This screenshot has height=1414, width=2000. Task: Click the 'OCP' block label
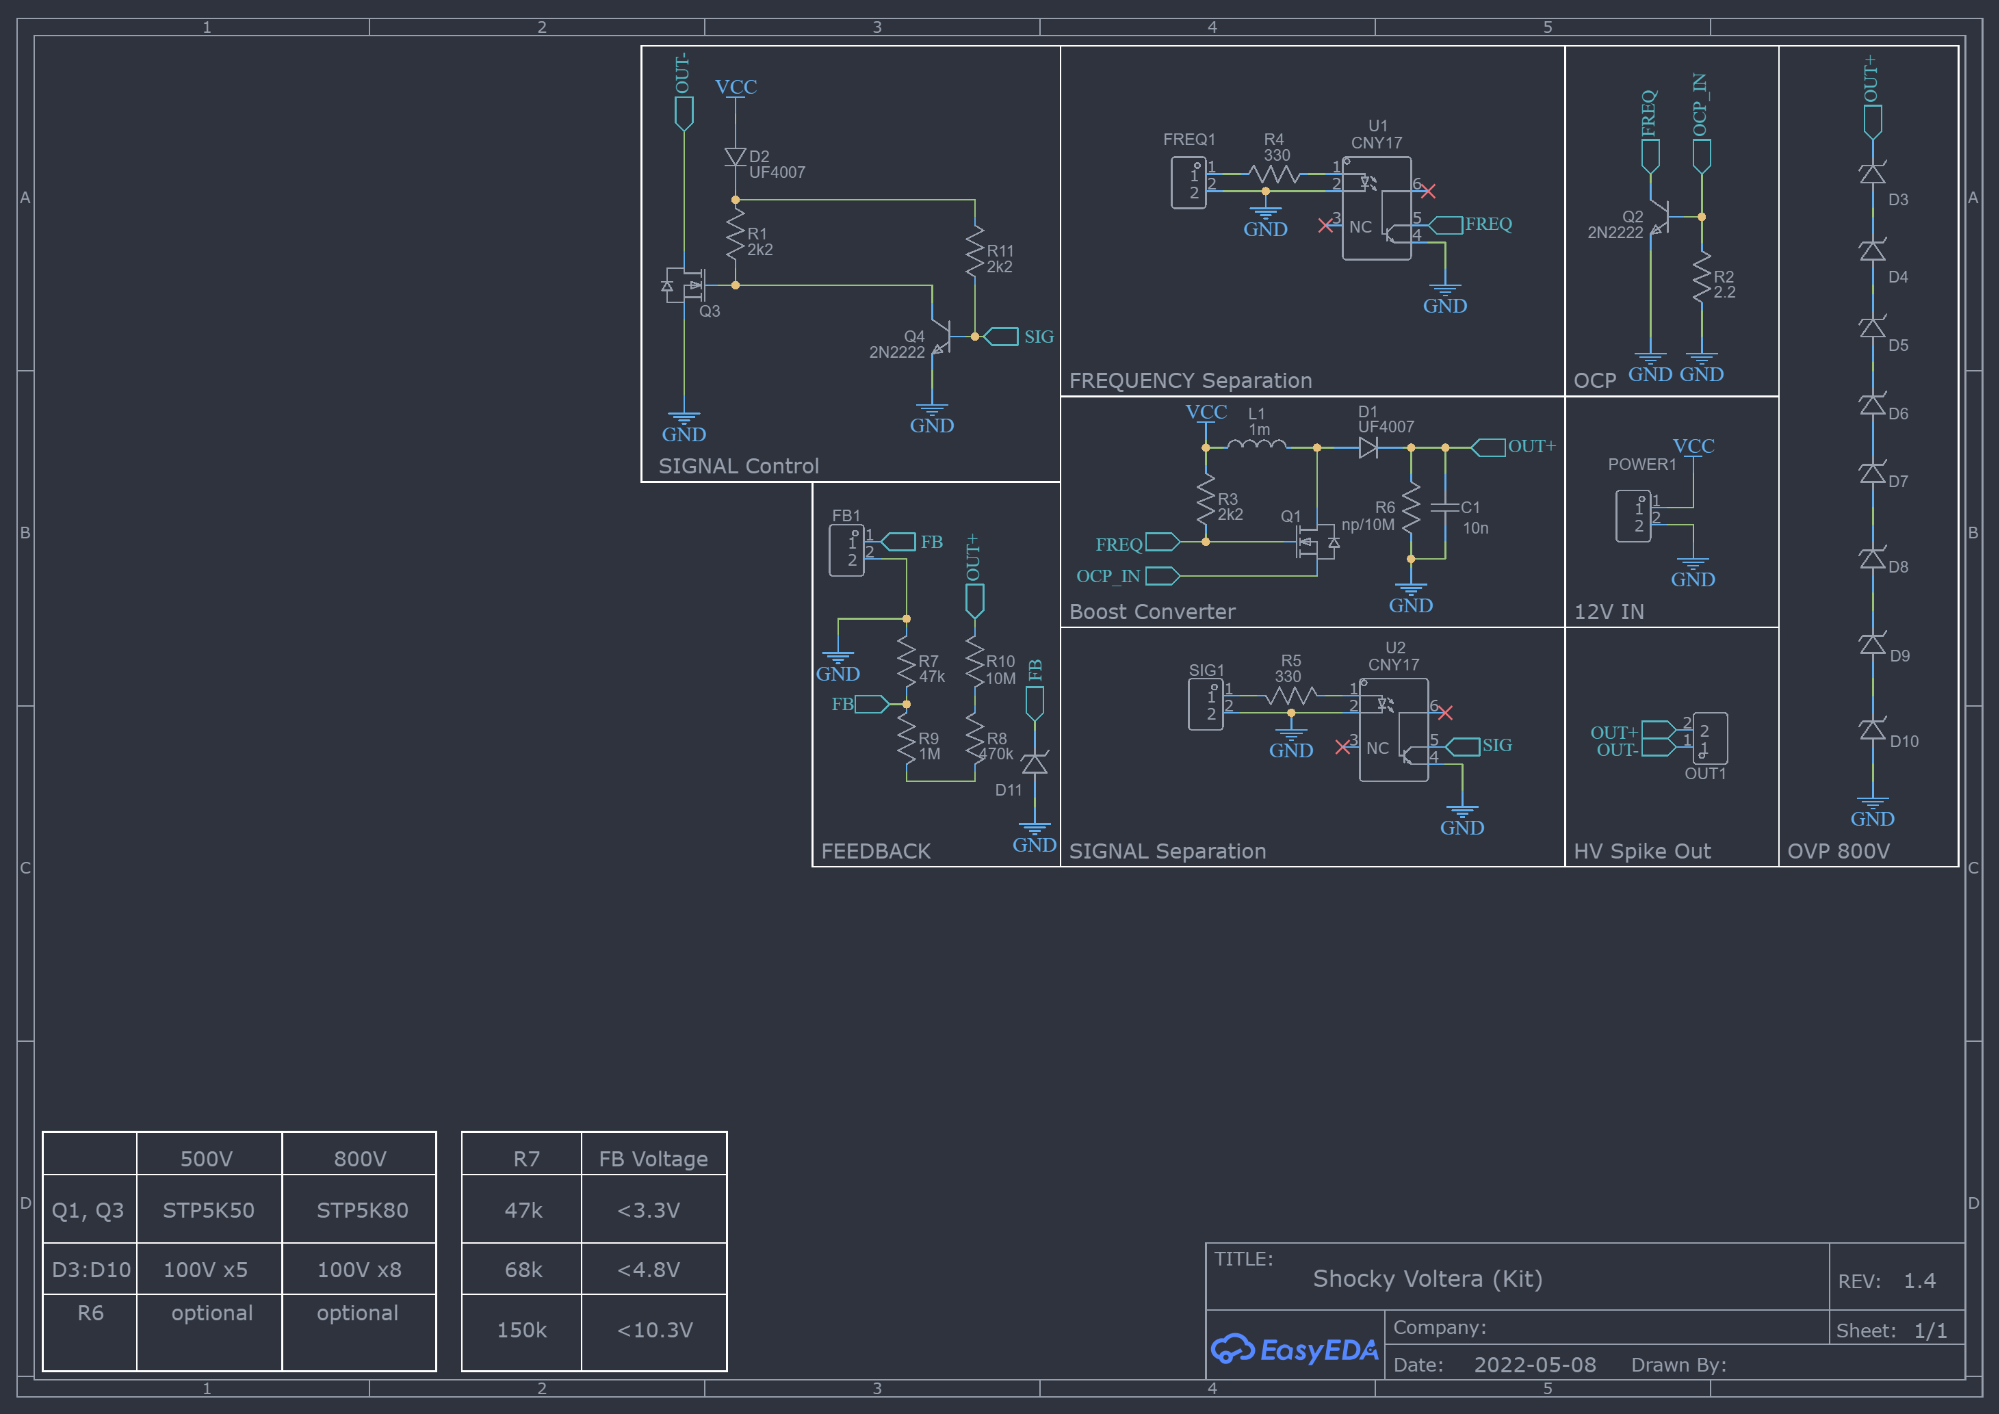point(1595,380)
